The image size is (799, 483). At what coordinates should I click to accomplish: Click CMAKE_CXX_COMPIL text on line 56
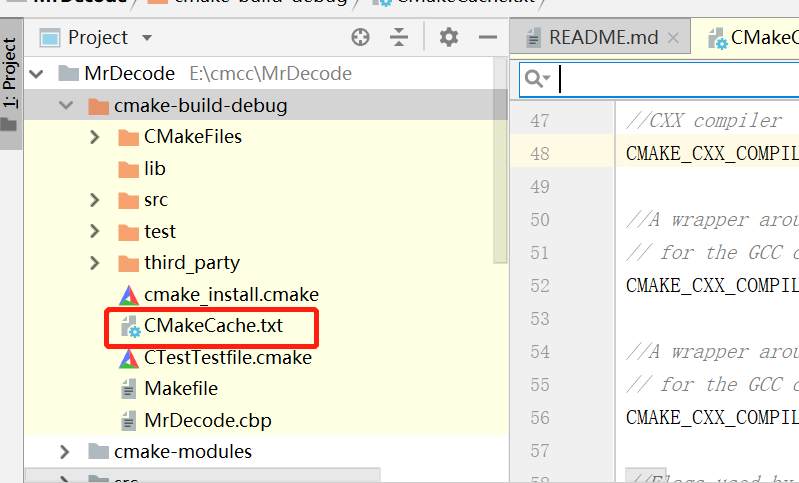tap(712, 418)
